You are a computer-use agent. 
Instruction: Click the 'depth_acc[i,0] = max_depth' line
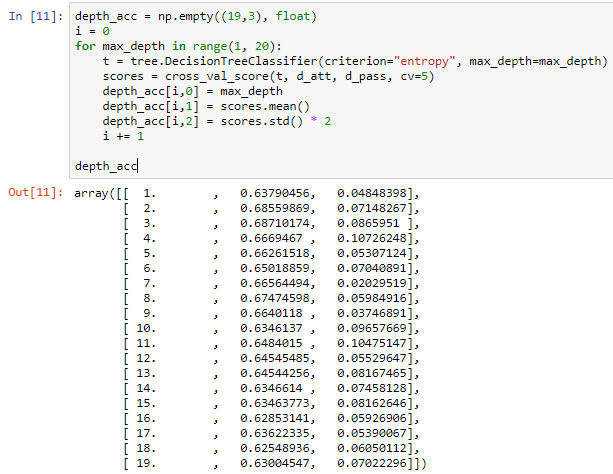click(x=192, y=92)
